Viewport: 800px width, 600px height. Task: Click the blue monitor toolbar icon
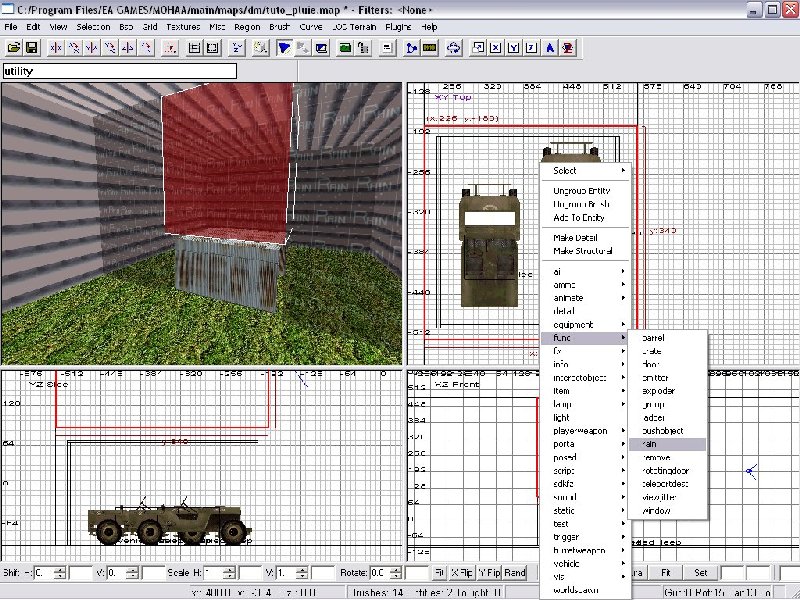[321, 48]
